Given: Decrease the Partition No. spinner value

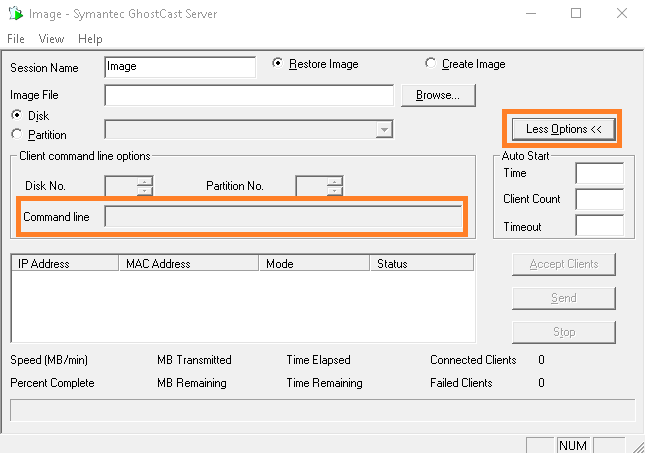Looking at the screenshot, I should point(335,190).
